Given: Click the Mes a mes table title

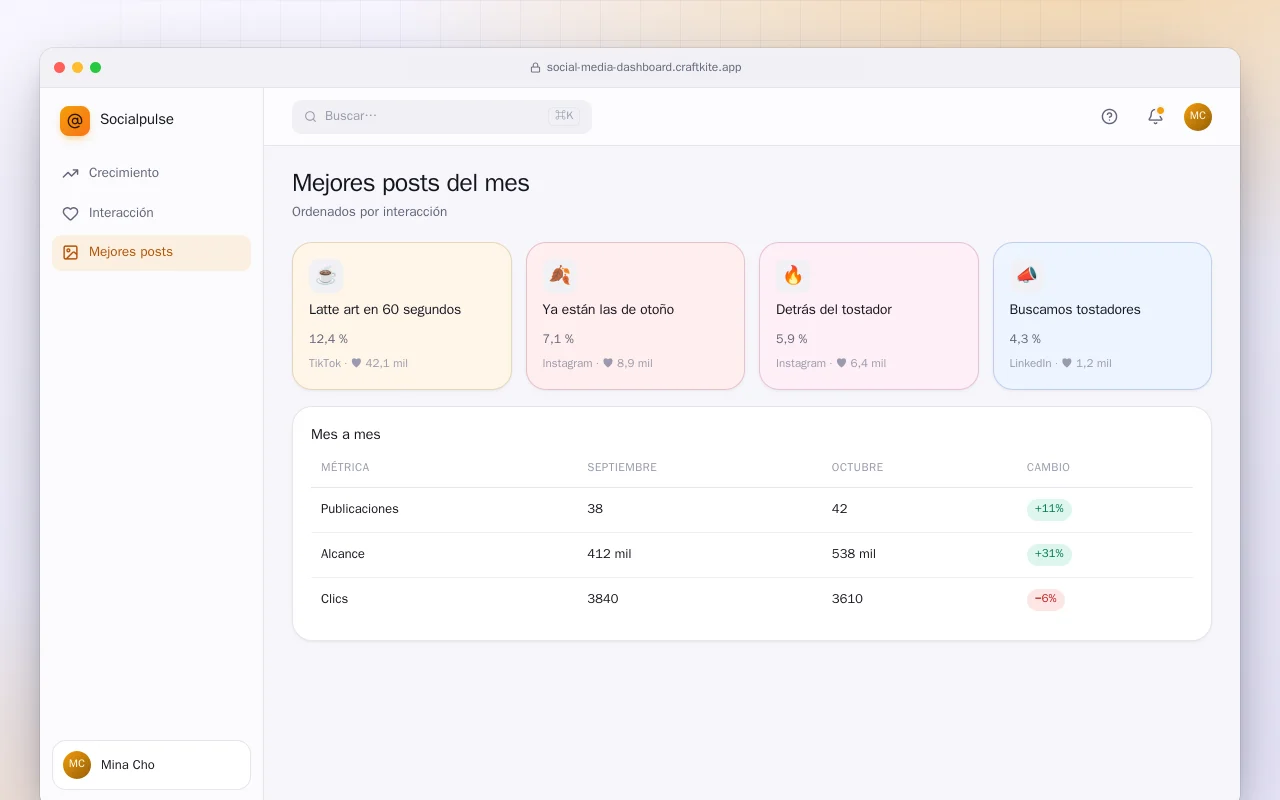Looking at the screenshot, I should pos(346,435).
